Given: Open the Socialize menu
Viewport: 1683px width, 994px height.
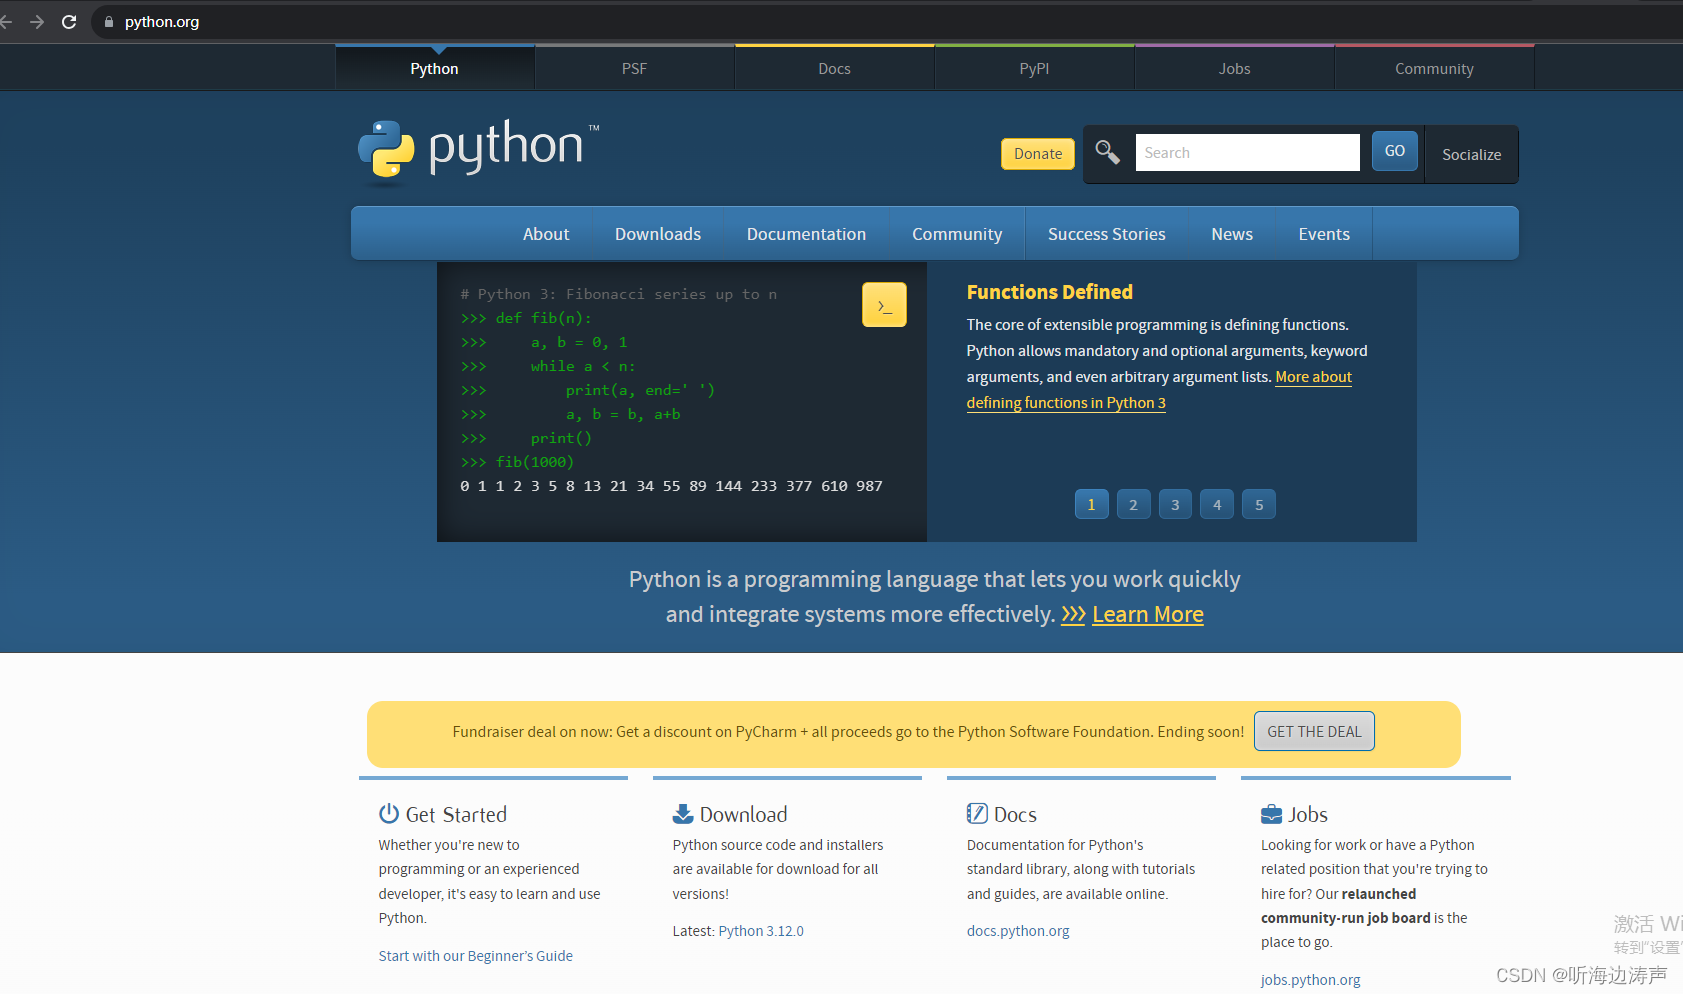Looking at the screenshot, I should click(x=1471, y=154).
